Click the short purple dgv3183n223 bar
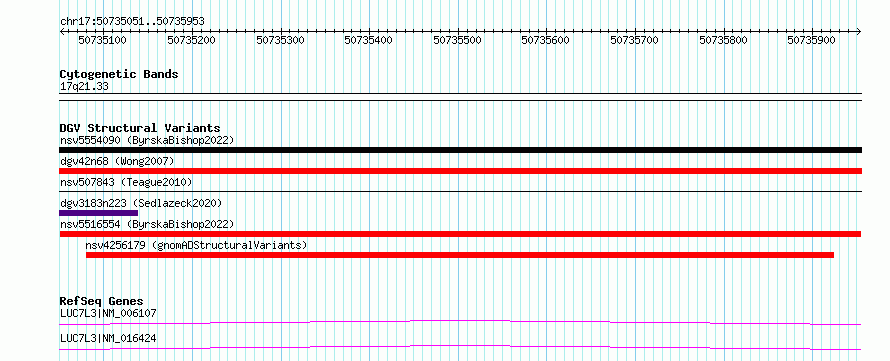Image resolution: width=890 pixels, height=361 pixels. [99, 213]
